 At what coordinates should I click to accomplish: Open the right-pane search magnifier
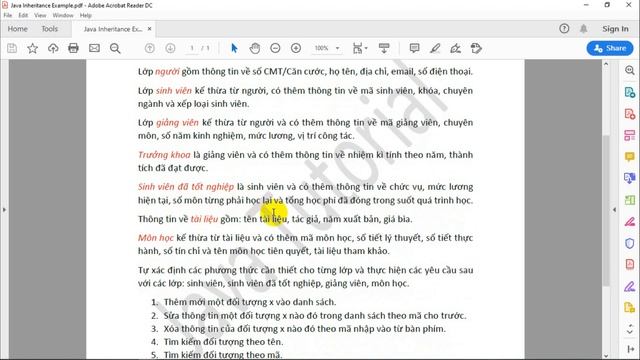pos(629,70)
